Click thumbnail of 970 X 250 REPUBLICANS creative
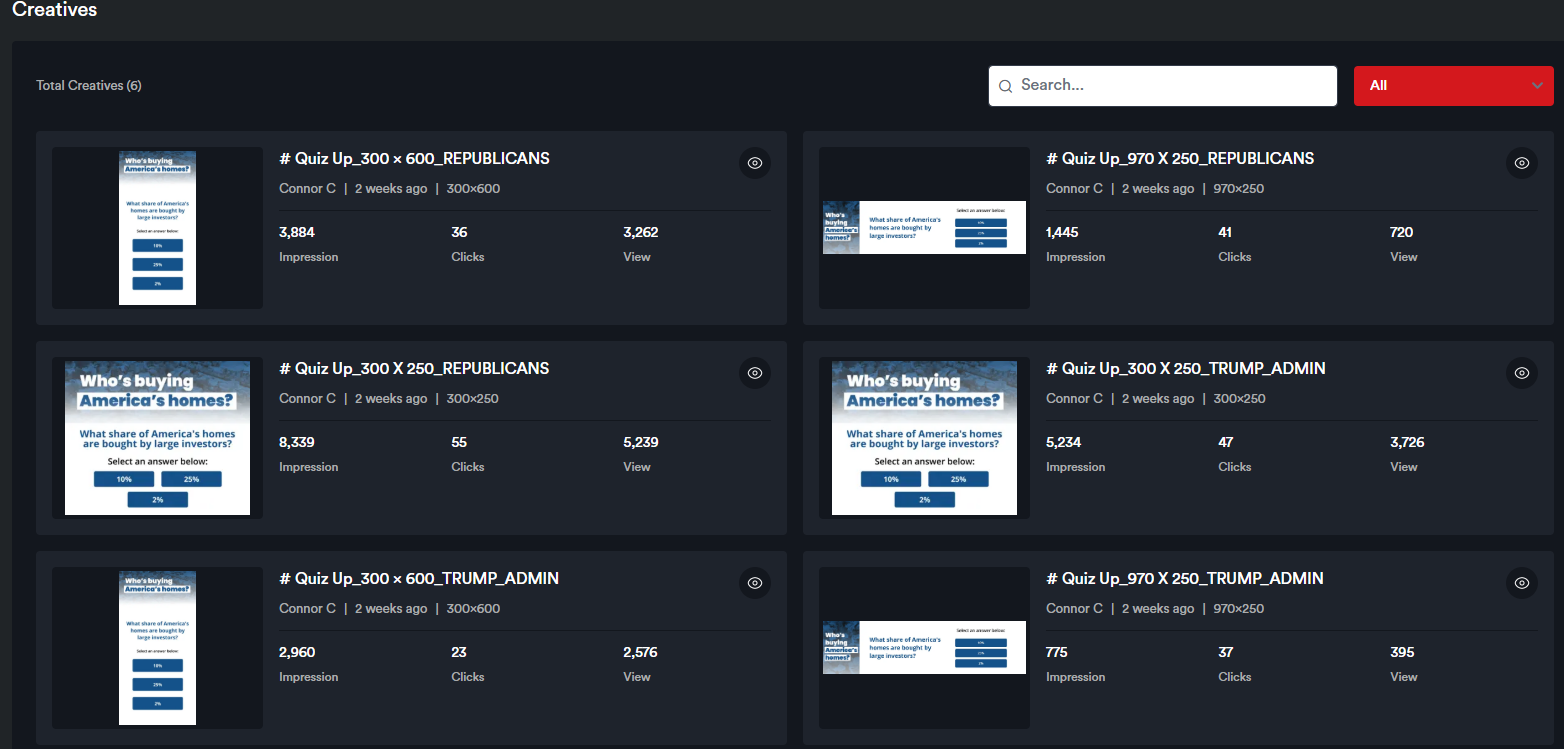The image size is (1564, 749). coord(924,228)
